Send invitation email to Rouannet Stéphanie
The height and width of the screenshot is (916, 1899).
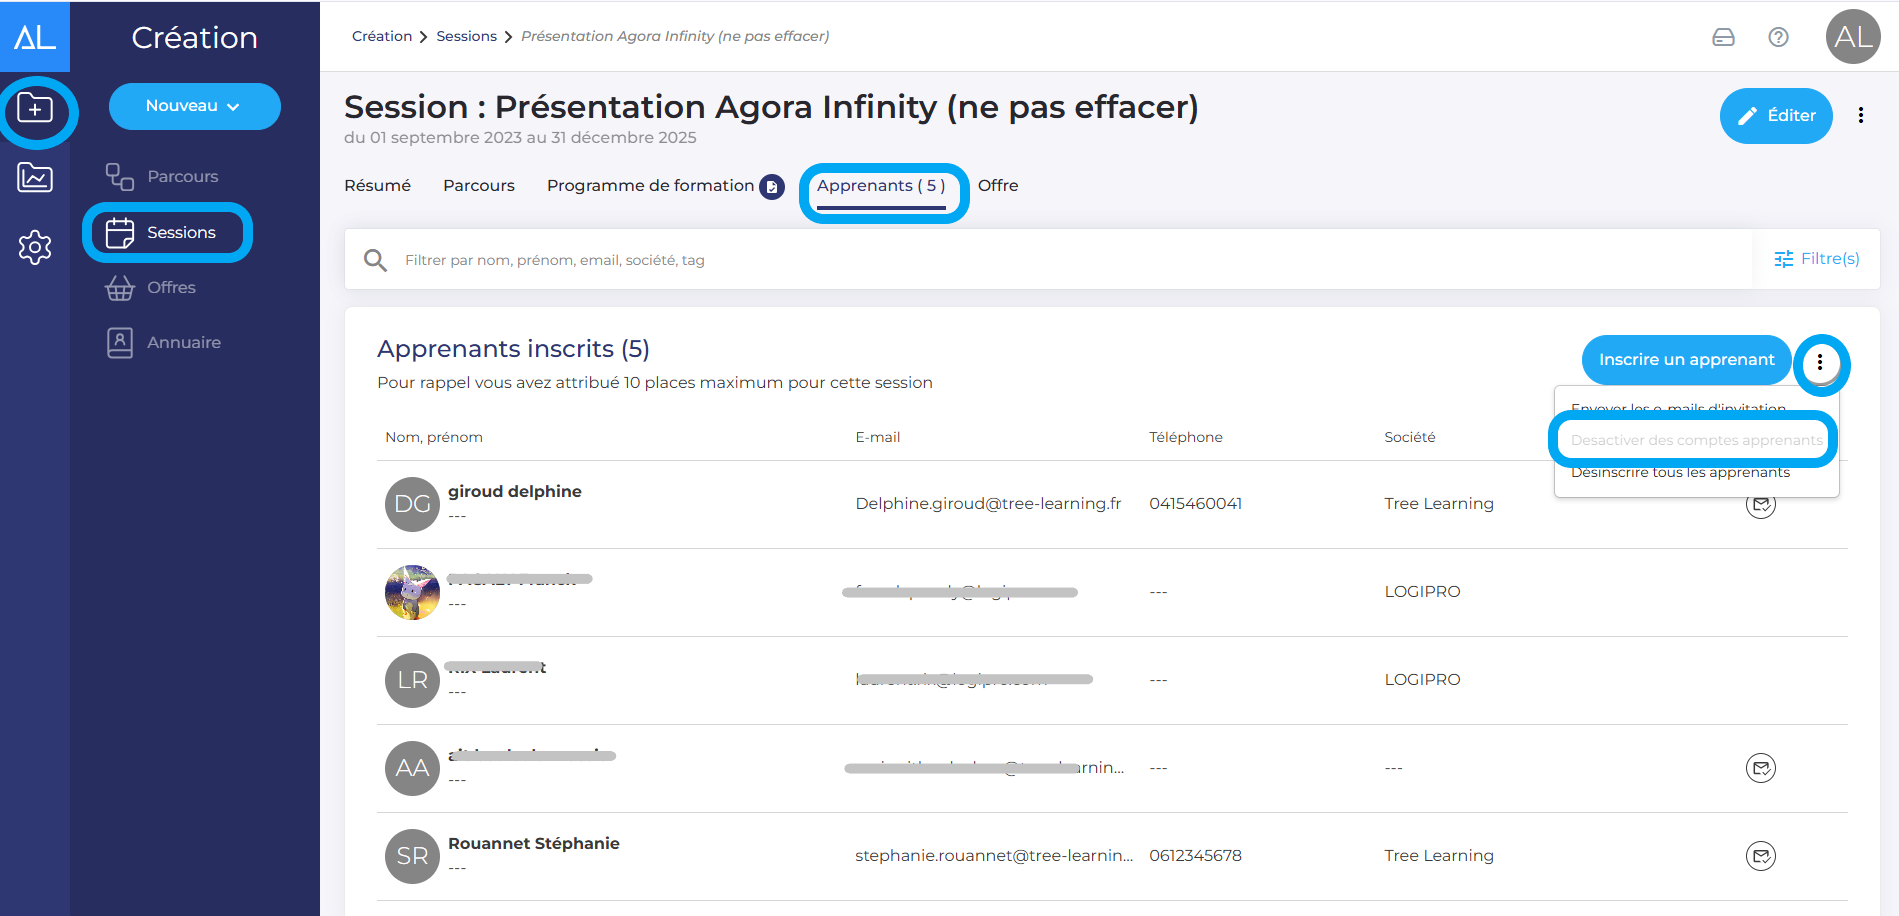click(1760, 856)
